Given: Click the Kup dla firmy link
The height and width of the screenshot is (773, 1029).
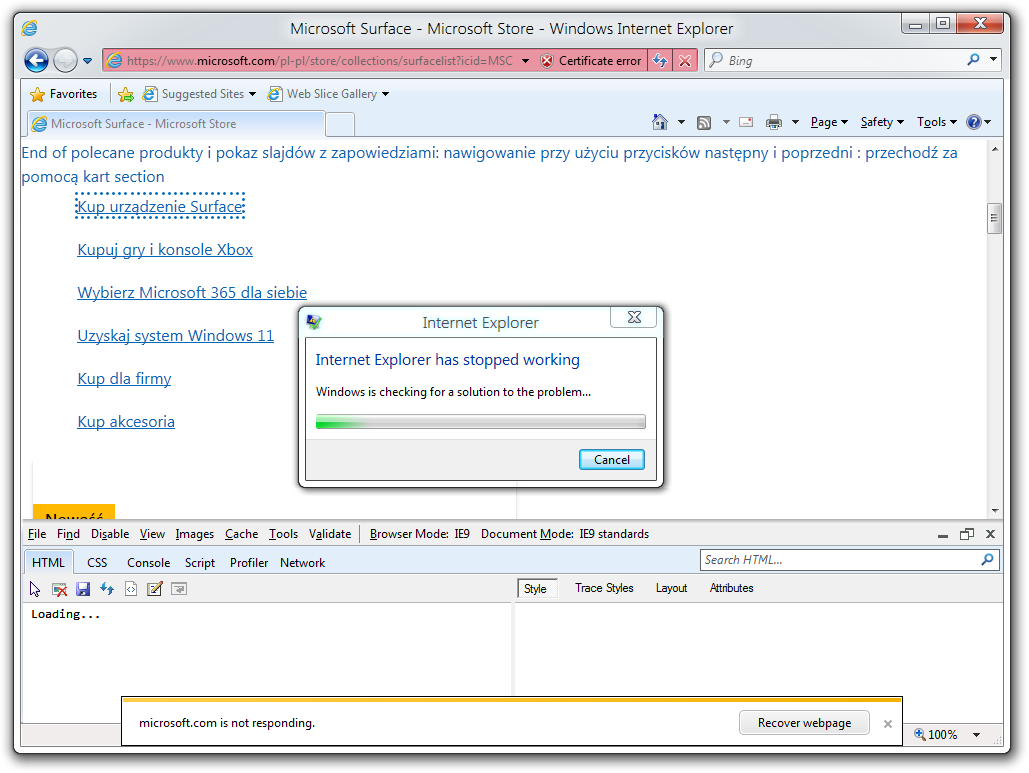Looking at the screenshot, I should (124, 379).
